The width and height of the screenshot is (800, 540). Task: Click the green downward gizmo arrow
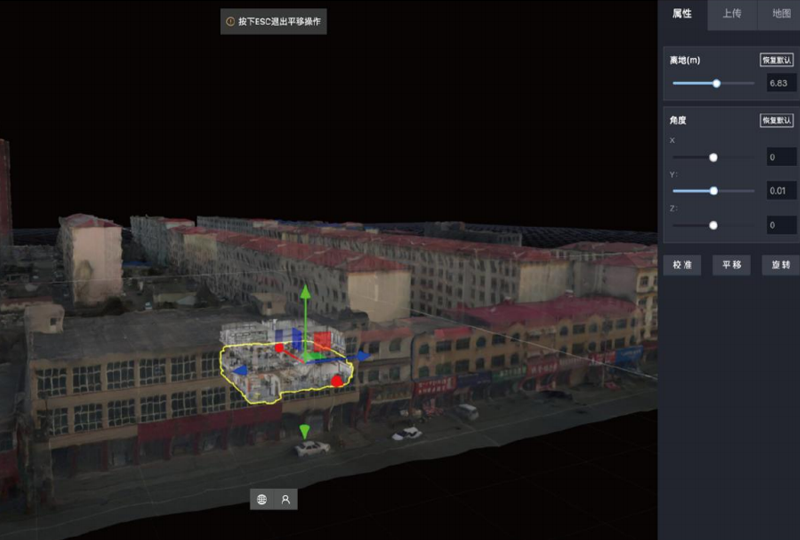click(304, 431)
